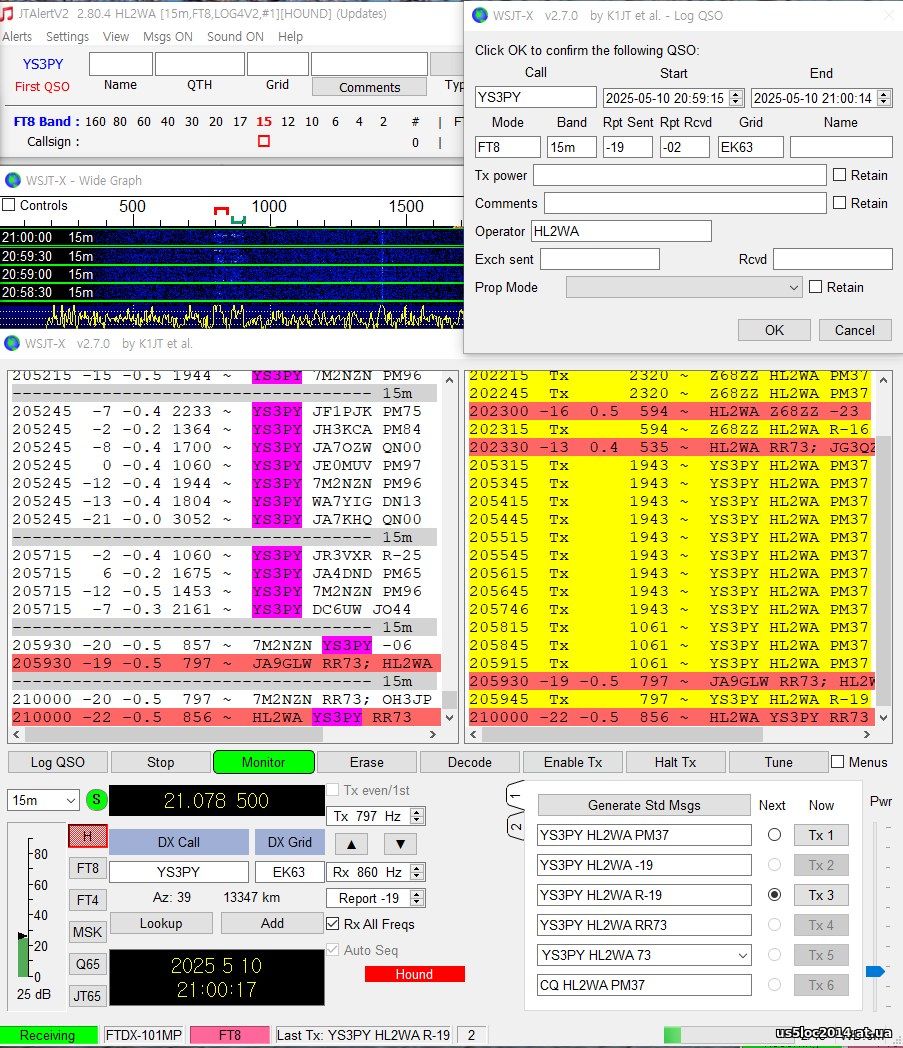Screen dimensions: 903x1048
Task: Click Generate Std Msgs button
Action: click(644, 805)
